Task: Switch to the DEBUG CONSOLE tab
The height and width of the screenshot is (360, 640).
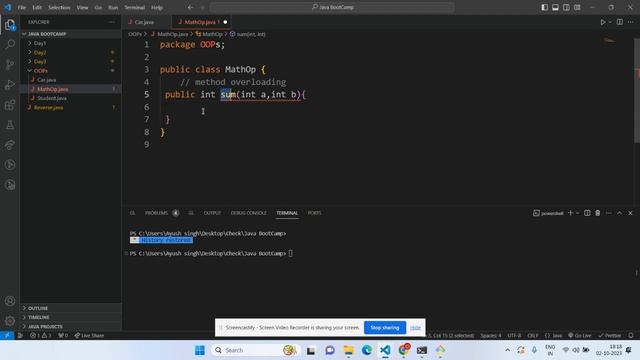Action: pyautogui.click(x=248, y=213)
